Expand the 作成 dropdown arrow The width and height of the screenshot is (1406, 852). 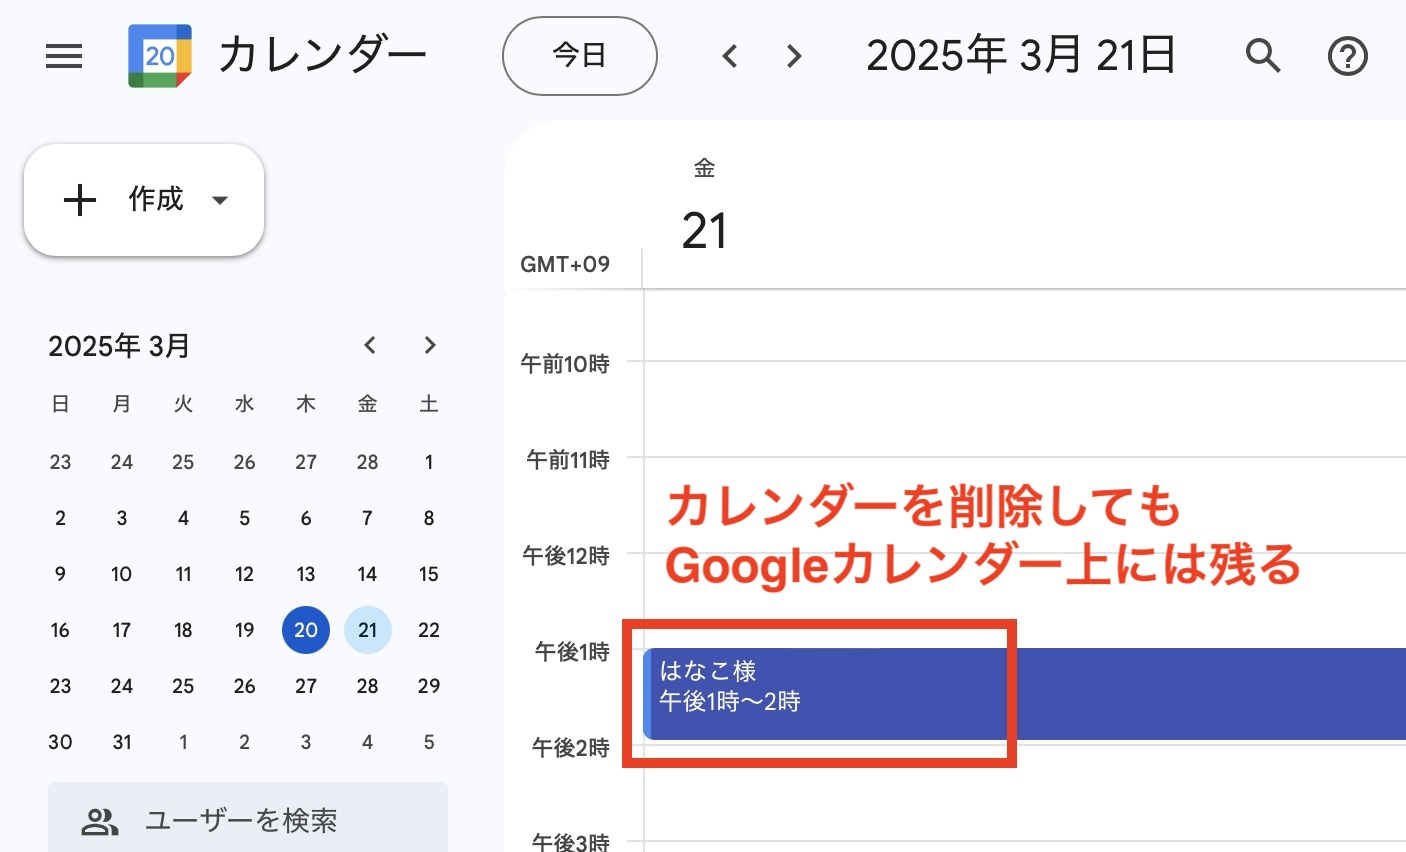[x=220, y=200]
